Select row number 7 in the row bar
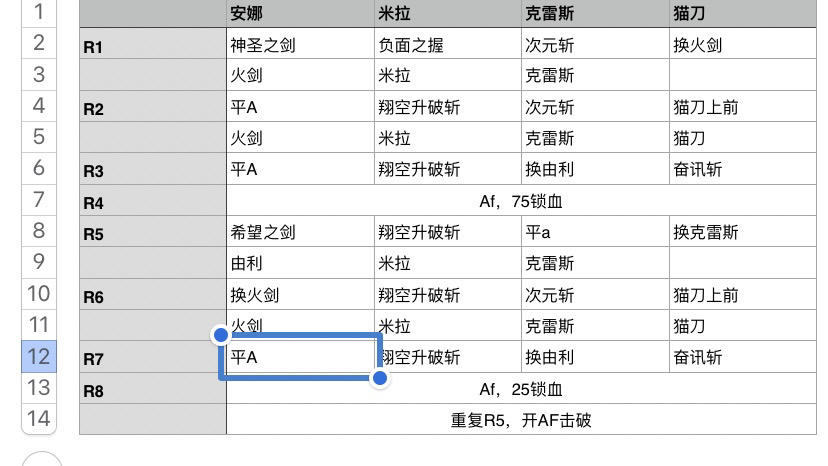Viewport: 828px width, 466px height. coord(38,199)
